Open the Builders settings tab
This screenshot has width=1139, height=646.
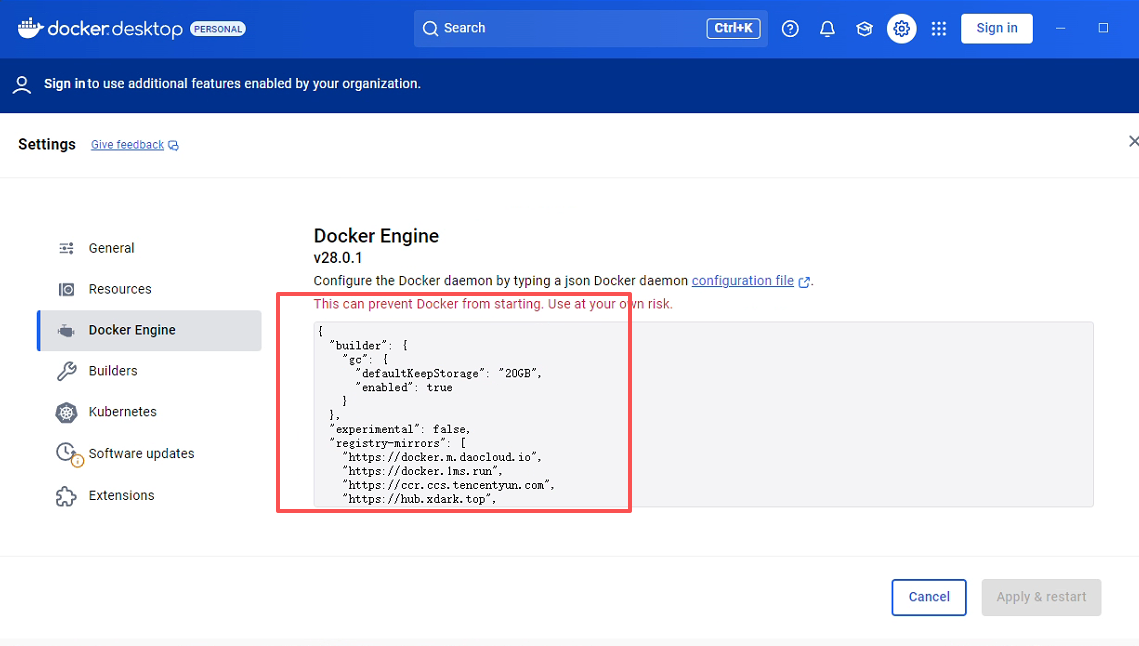click(150, 371)
